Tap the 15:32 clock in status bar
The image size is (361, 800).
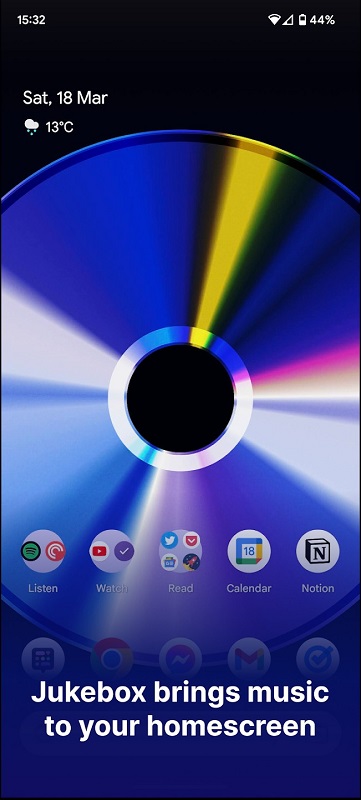coord(31,20)
